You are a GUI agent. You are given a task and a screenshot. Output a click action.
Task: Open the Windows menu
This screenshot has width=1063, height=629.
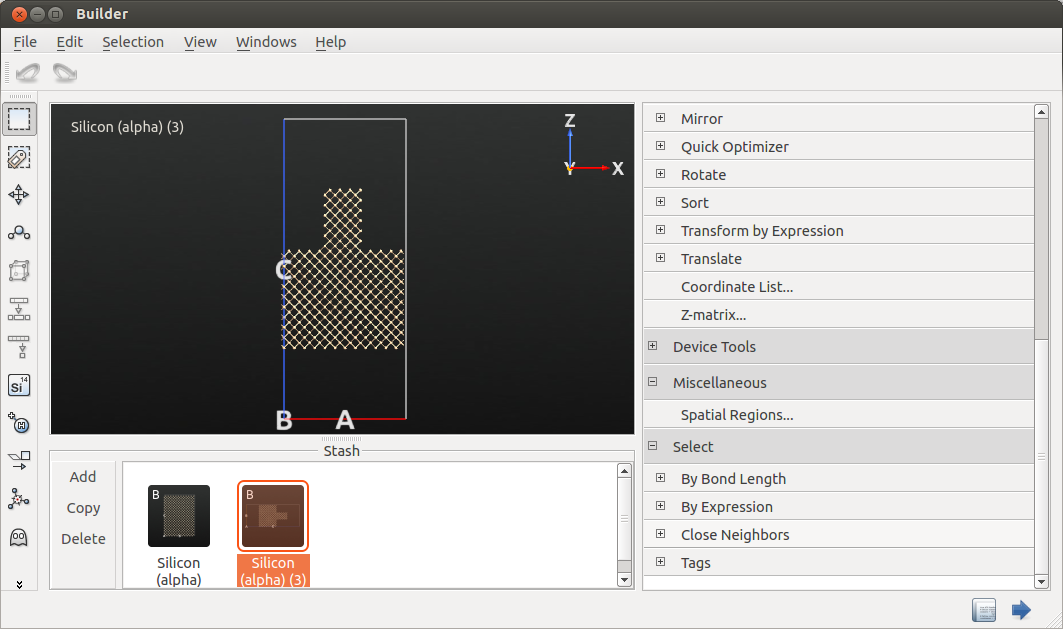point(266,42)
